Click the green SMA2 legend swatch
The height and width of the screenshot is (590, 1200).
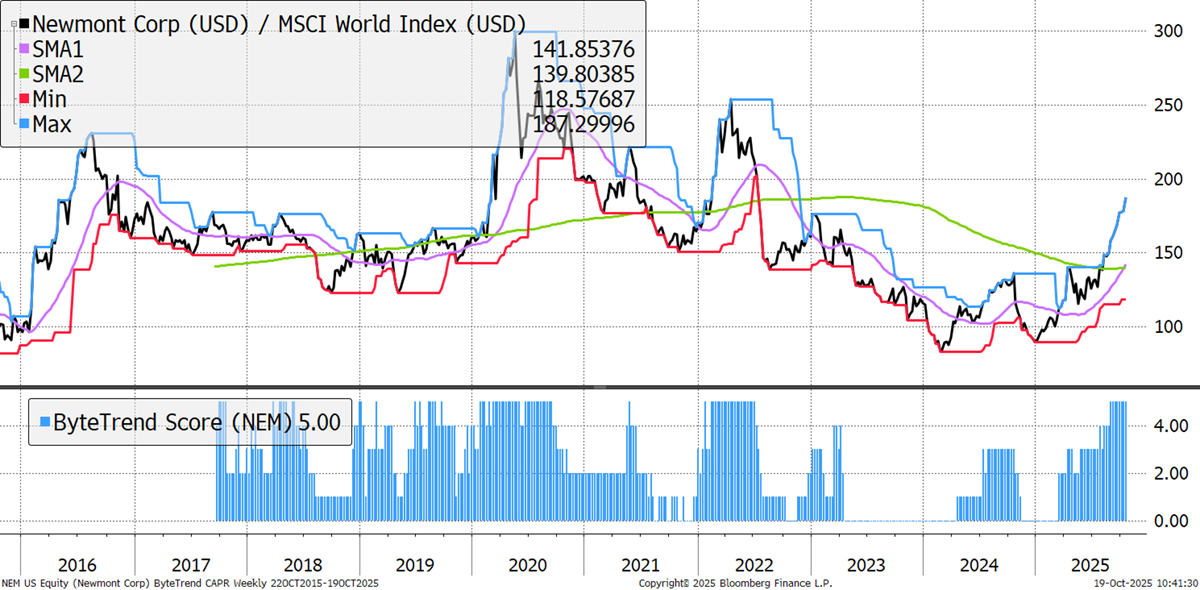[x=26, y=73]
